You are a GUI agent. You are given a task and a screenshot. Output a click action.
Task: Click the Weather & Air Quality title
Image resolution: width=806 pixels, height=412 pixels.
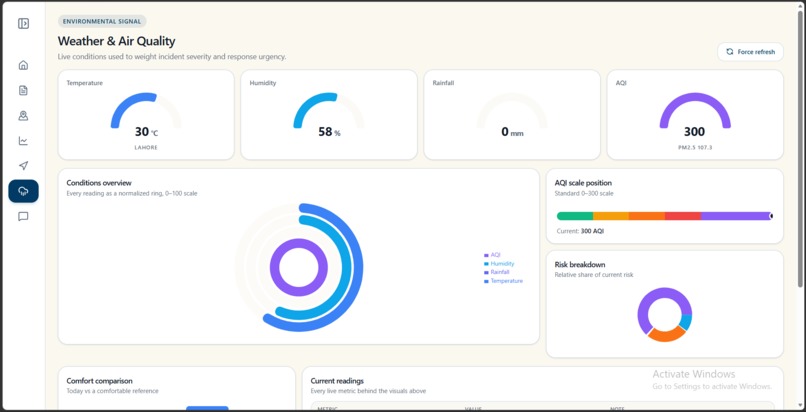tap(116, 41)
